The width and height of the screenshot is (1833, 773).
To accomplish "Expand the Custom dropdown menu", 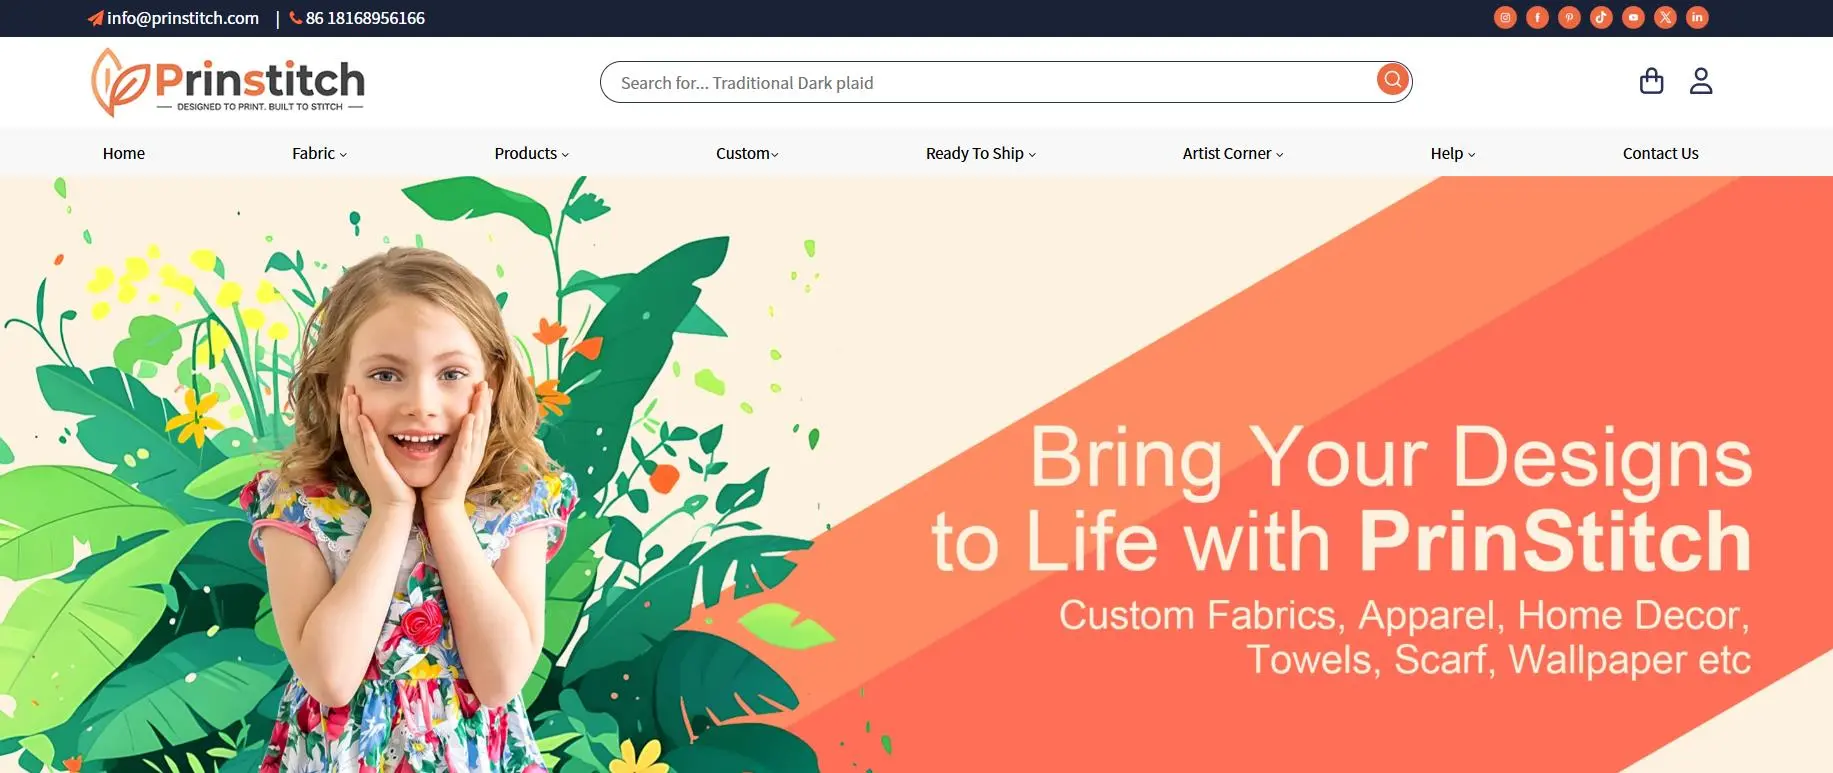I will pyautogui.click(x=747, y=153).
